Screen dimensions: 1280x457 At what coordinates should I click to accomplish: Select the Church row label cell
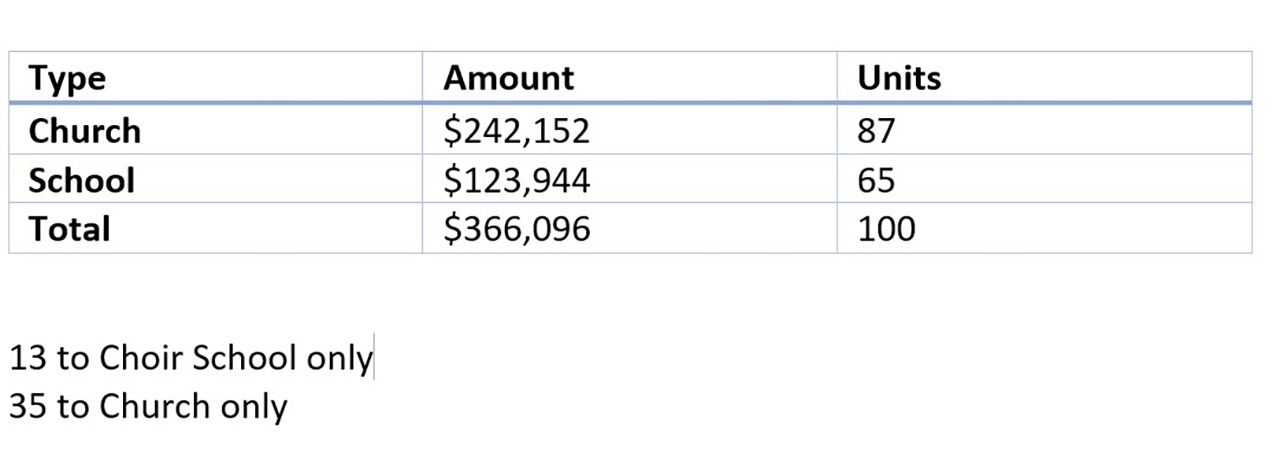[x=85, y=131]
